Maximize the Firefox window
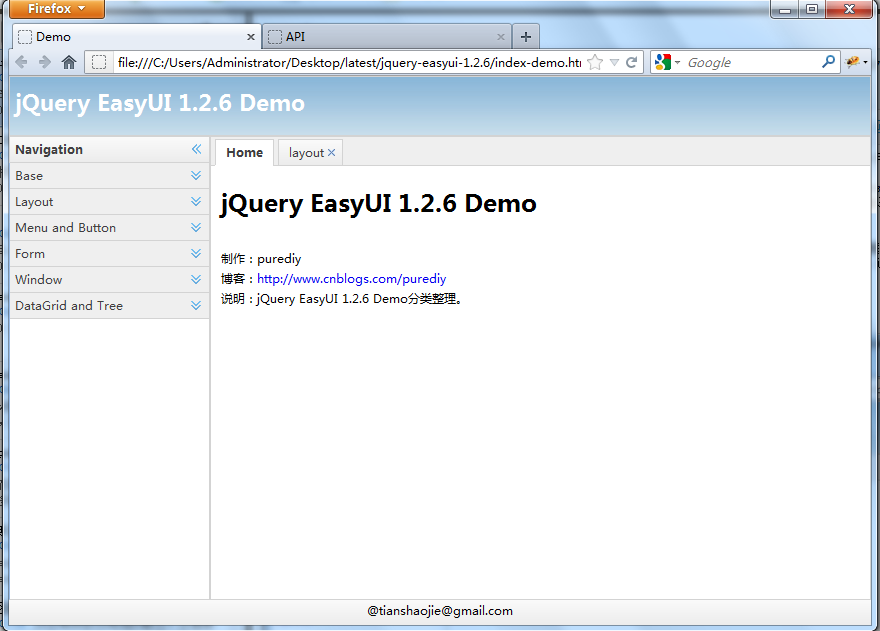 (812, 9)
